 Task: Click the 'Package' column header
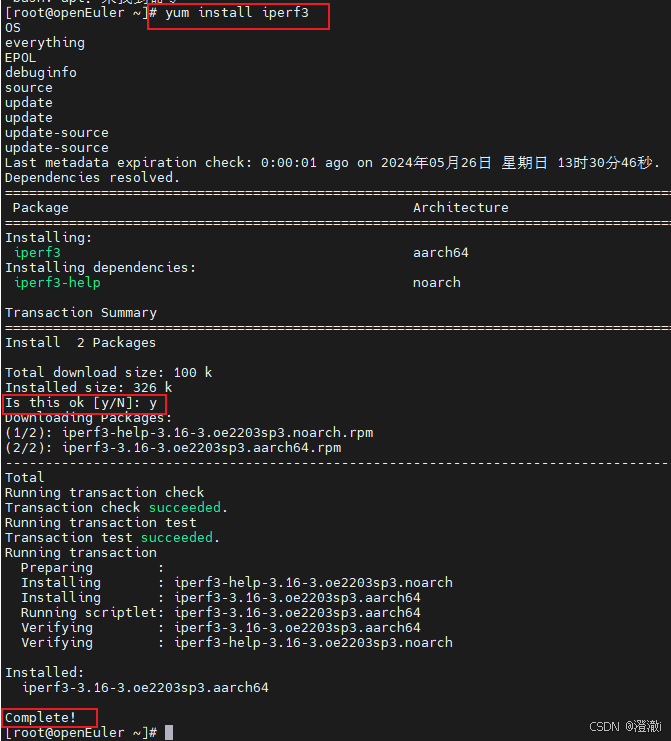[x=41, y=208]
